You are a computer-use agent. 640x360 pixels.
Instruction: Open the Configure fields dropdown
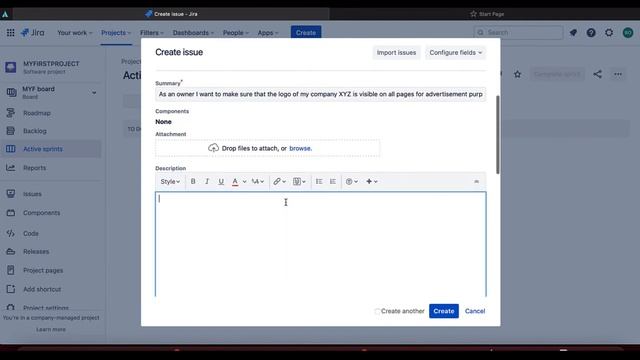[x=456, y=53]
